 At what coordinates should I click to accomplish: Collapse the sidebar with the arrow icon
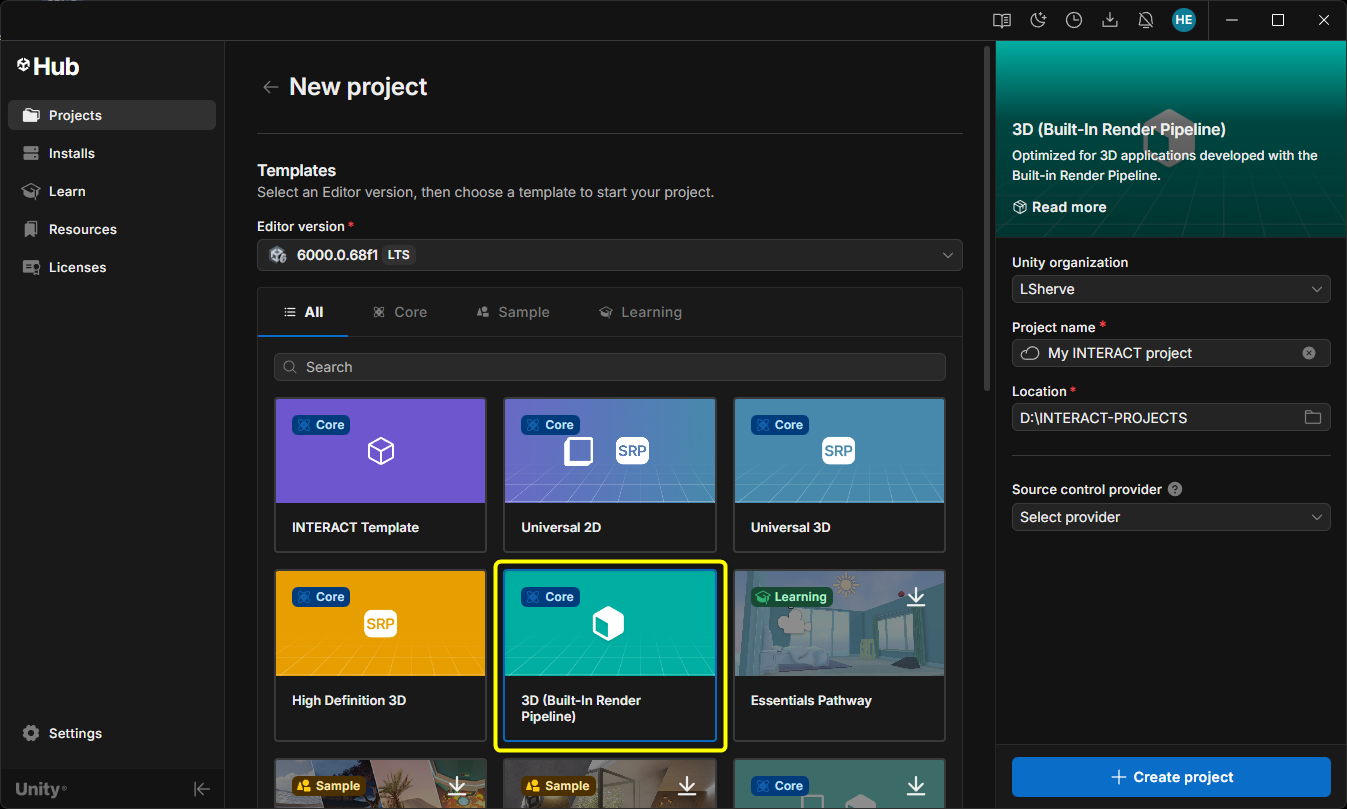pyautogui.click(x=202, y=789)
